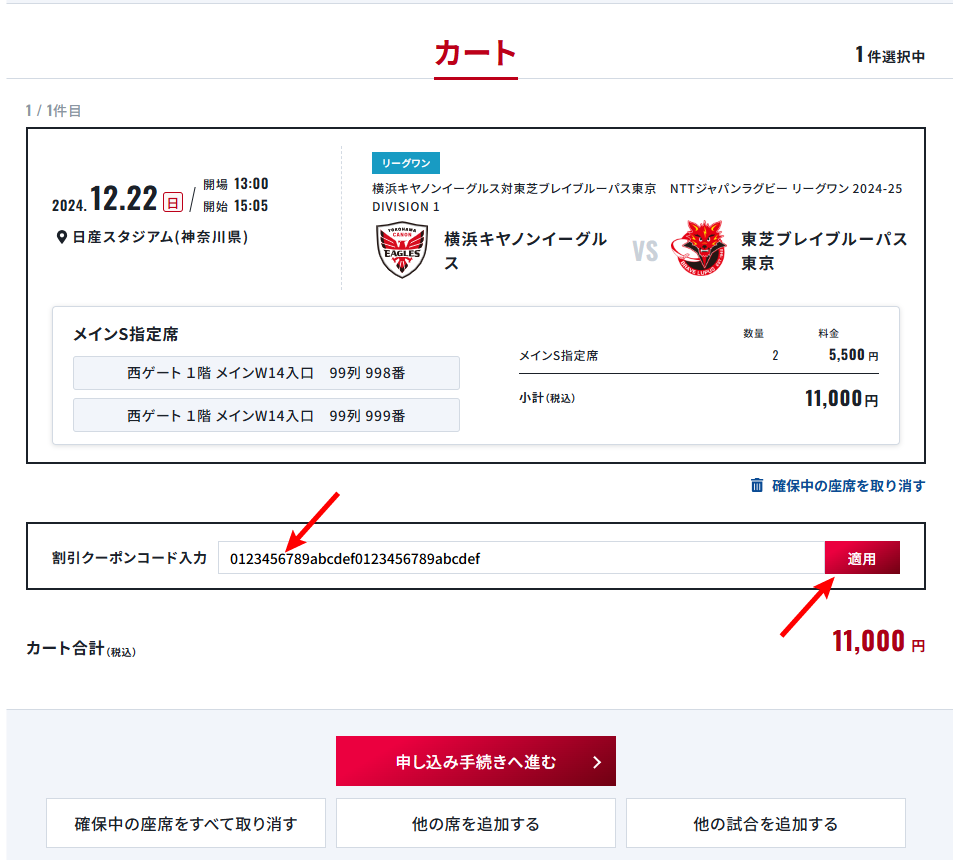Select the カート heading tab
Image resolution: width=960 pixels, height=860 pixels.
476,54
